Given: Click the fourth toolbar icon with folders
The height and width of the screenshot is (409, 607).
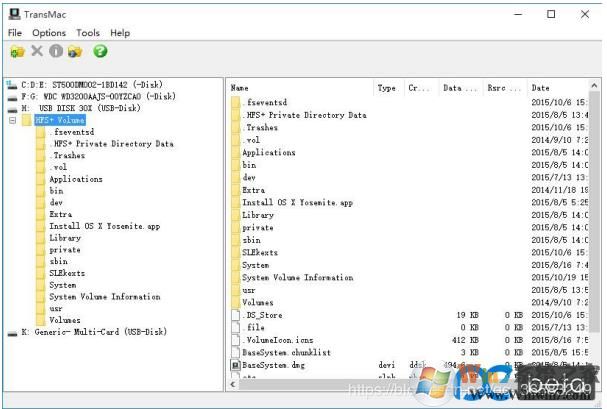Looking at the screenshot, I should pos(75,51).
